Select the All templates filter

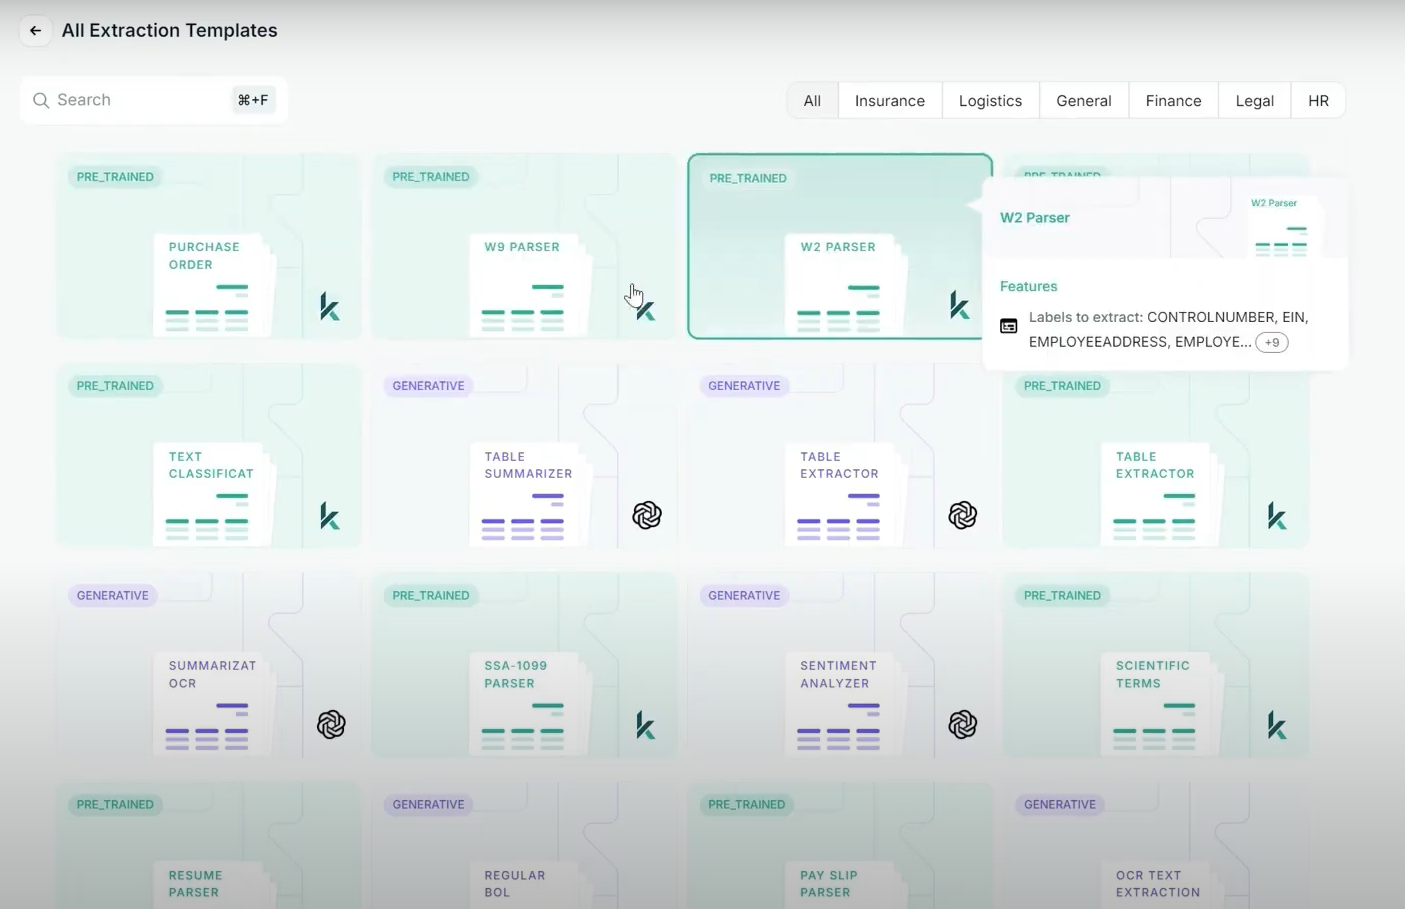pyautogui.click(x=811, y=100)
